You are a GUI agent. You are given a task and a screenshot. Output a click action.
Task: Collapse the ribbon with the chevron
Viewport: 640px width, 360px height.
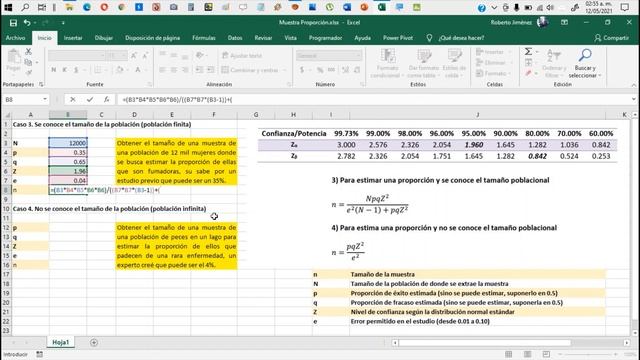[x=633, y=85]
